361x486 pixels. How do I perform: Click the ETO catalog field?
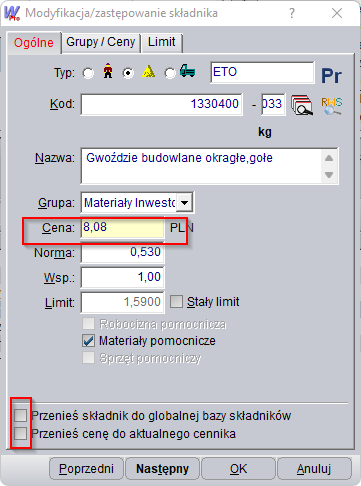[262, 72]
